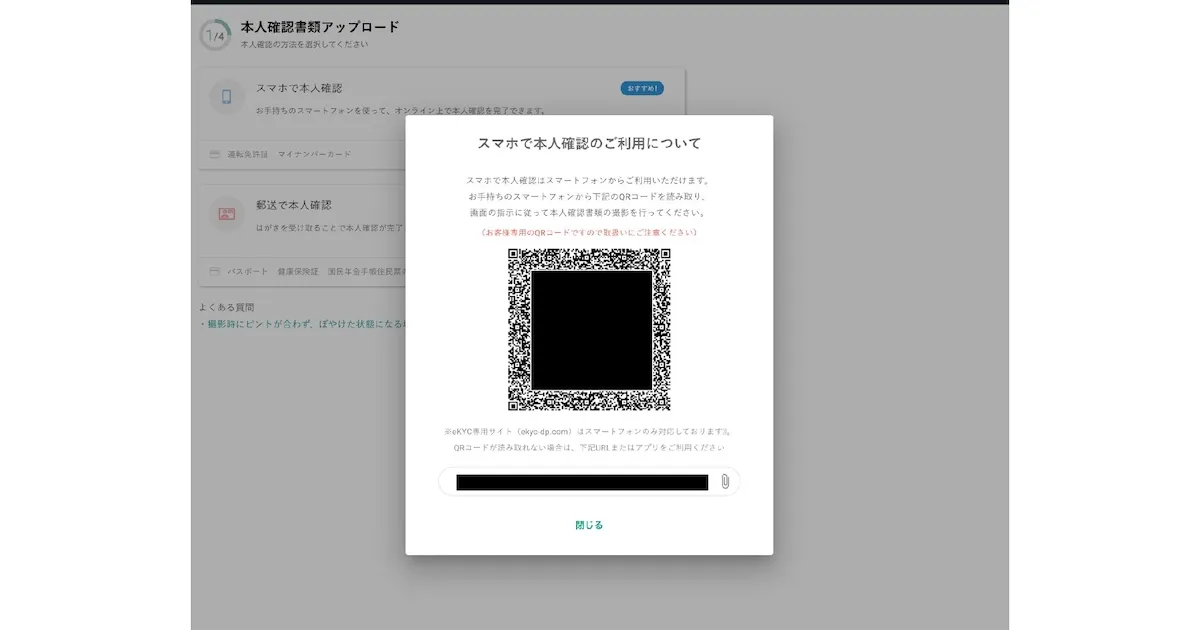Click the card icon next to パスポート
The image size is (1200, 630).
(213, 270)
